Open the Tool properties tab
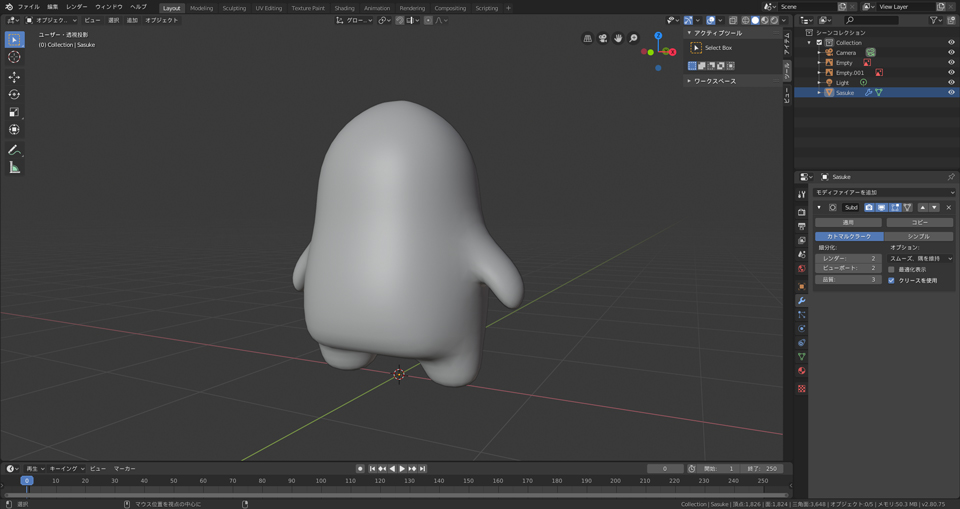Viewport: 960px width, 509px height. [x=801, y=194]
